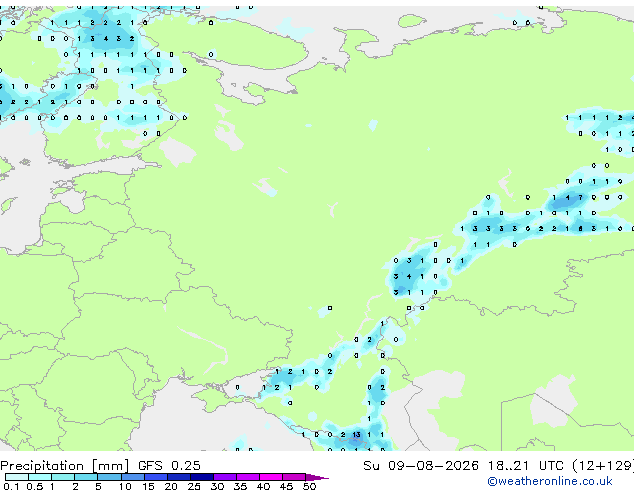634x490 pixels.
Task: Click the legend label '45'
Action: 286,486
